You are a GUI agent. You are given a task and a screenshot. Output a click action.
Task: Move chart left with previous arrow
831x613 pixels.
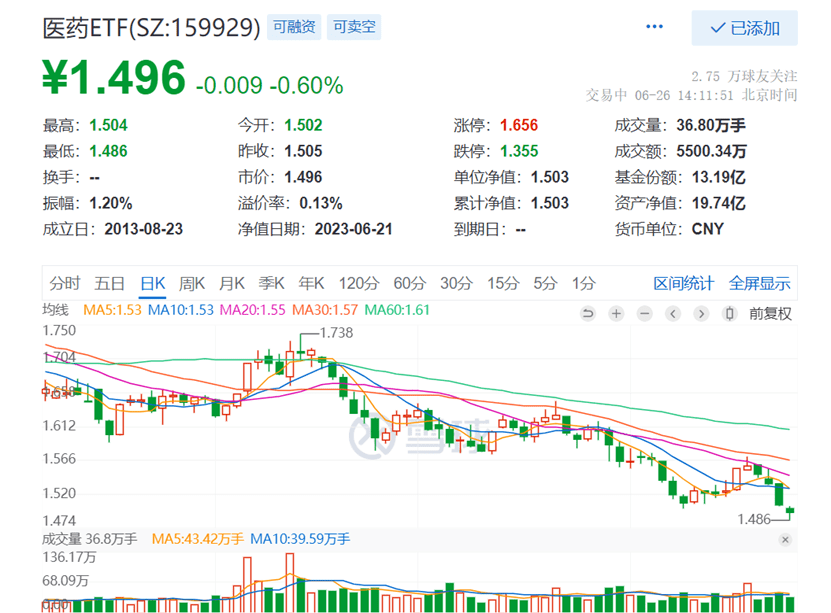point(673,314)
